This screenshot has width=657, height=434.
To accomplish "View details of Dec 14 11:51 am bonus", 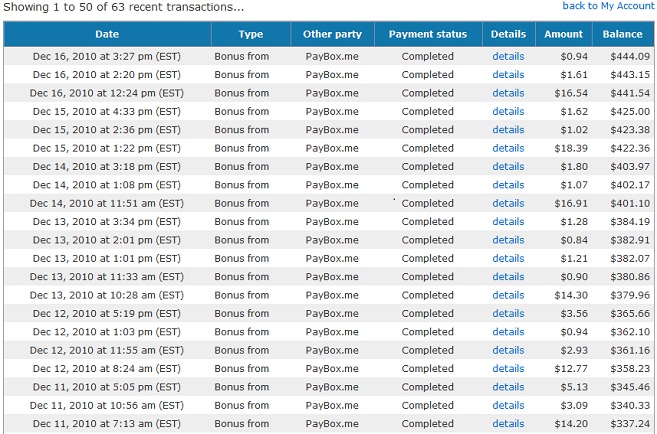I will point(508,204).
